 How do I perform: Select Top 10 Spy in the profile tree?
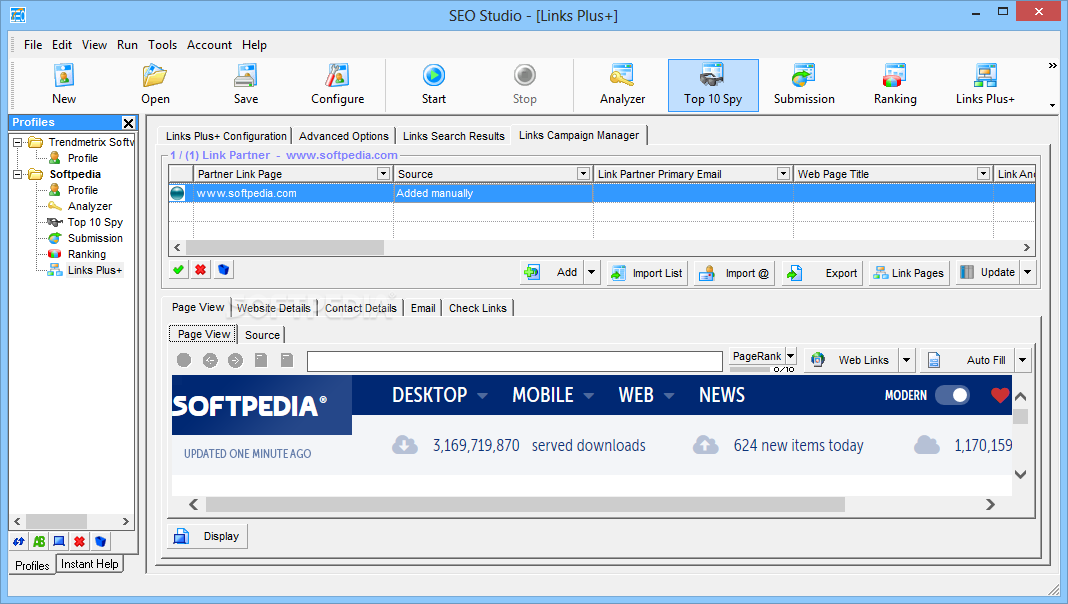(95, 222)
